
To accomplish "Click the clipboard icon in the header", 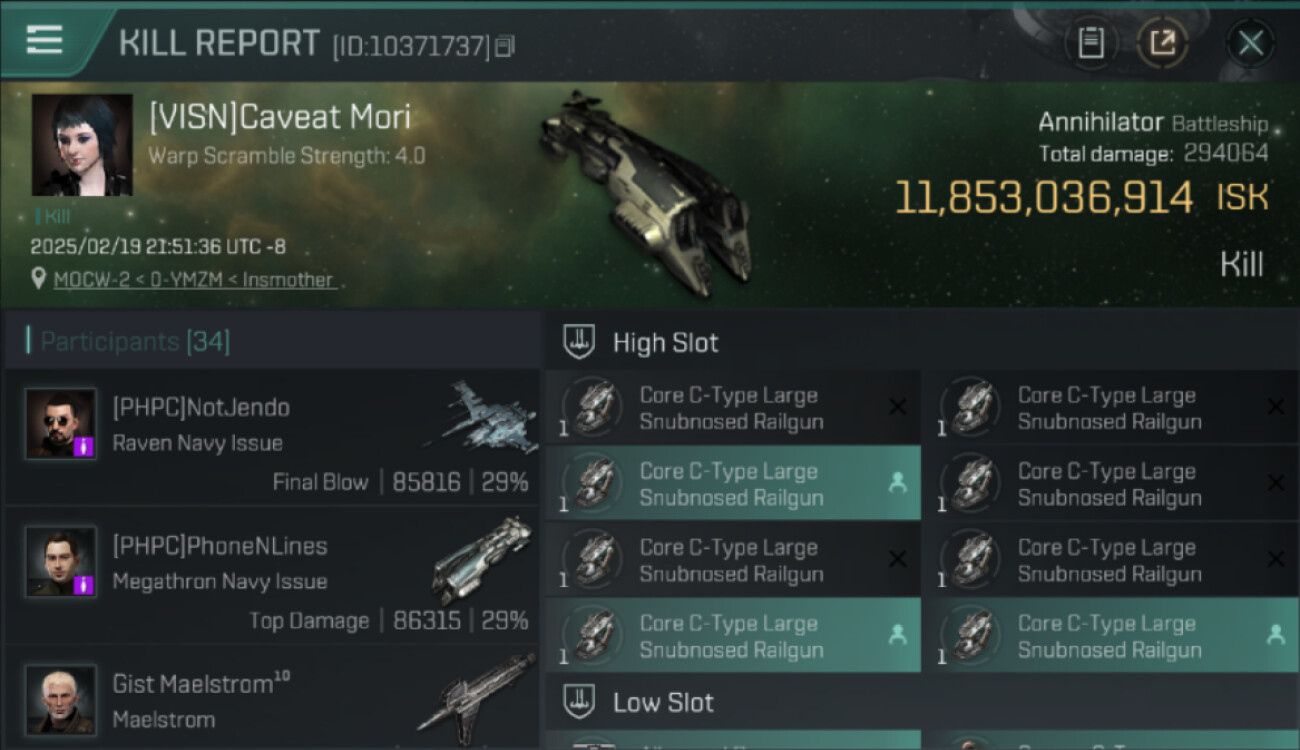I will 1091,43.
